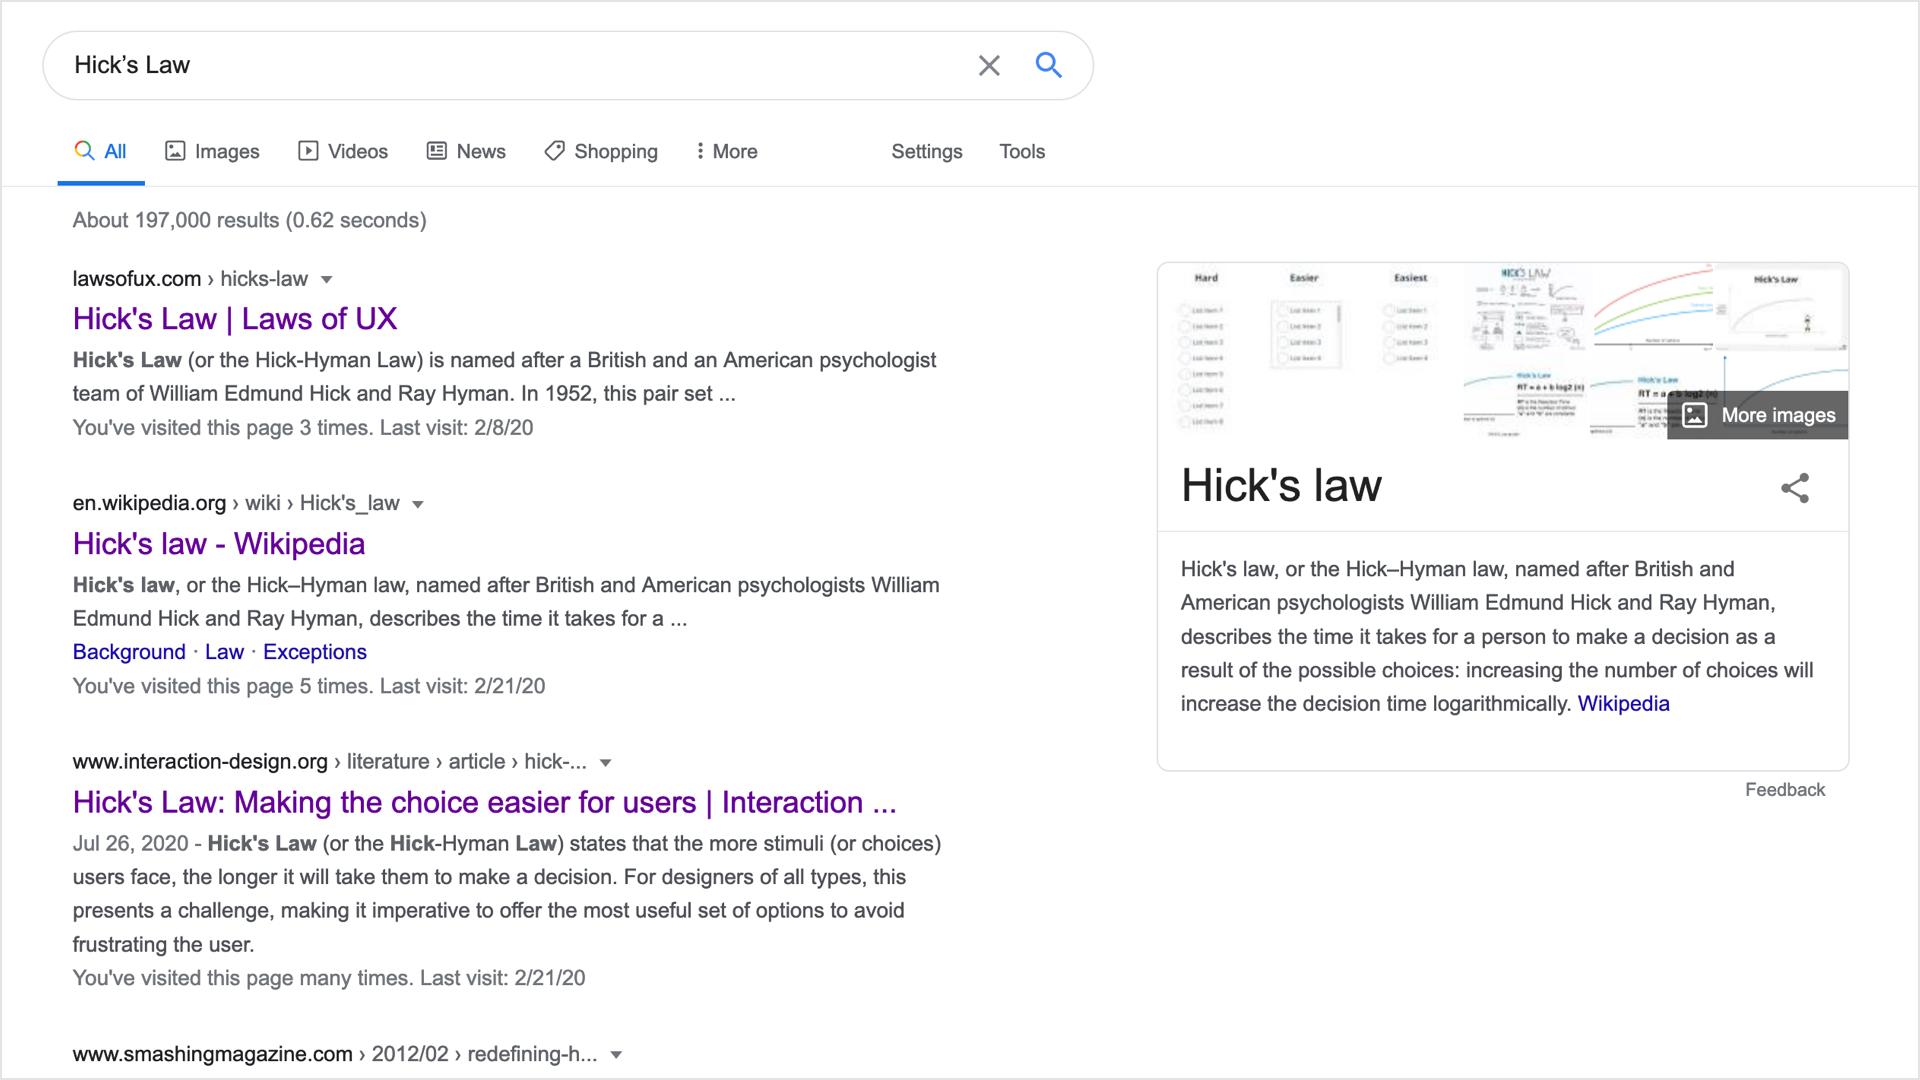Screen dimensions: 1920x1080
Task: Click the camera icon on Images tab
Action: [x=176, y=150]
